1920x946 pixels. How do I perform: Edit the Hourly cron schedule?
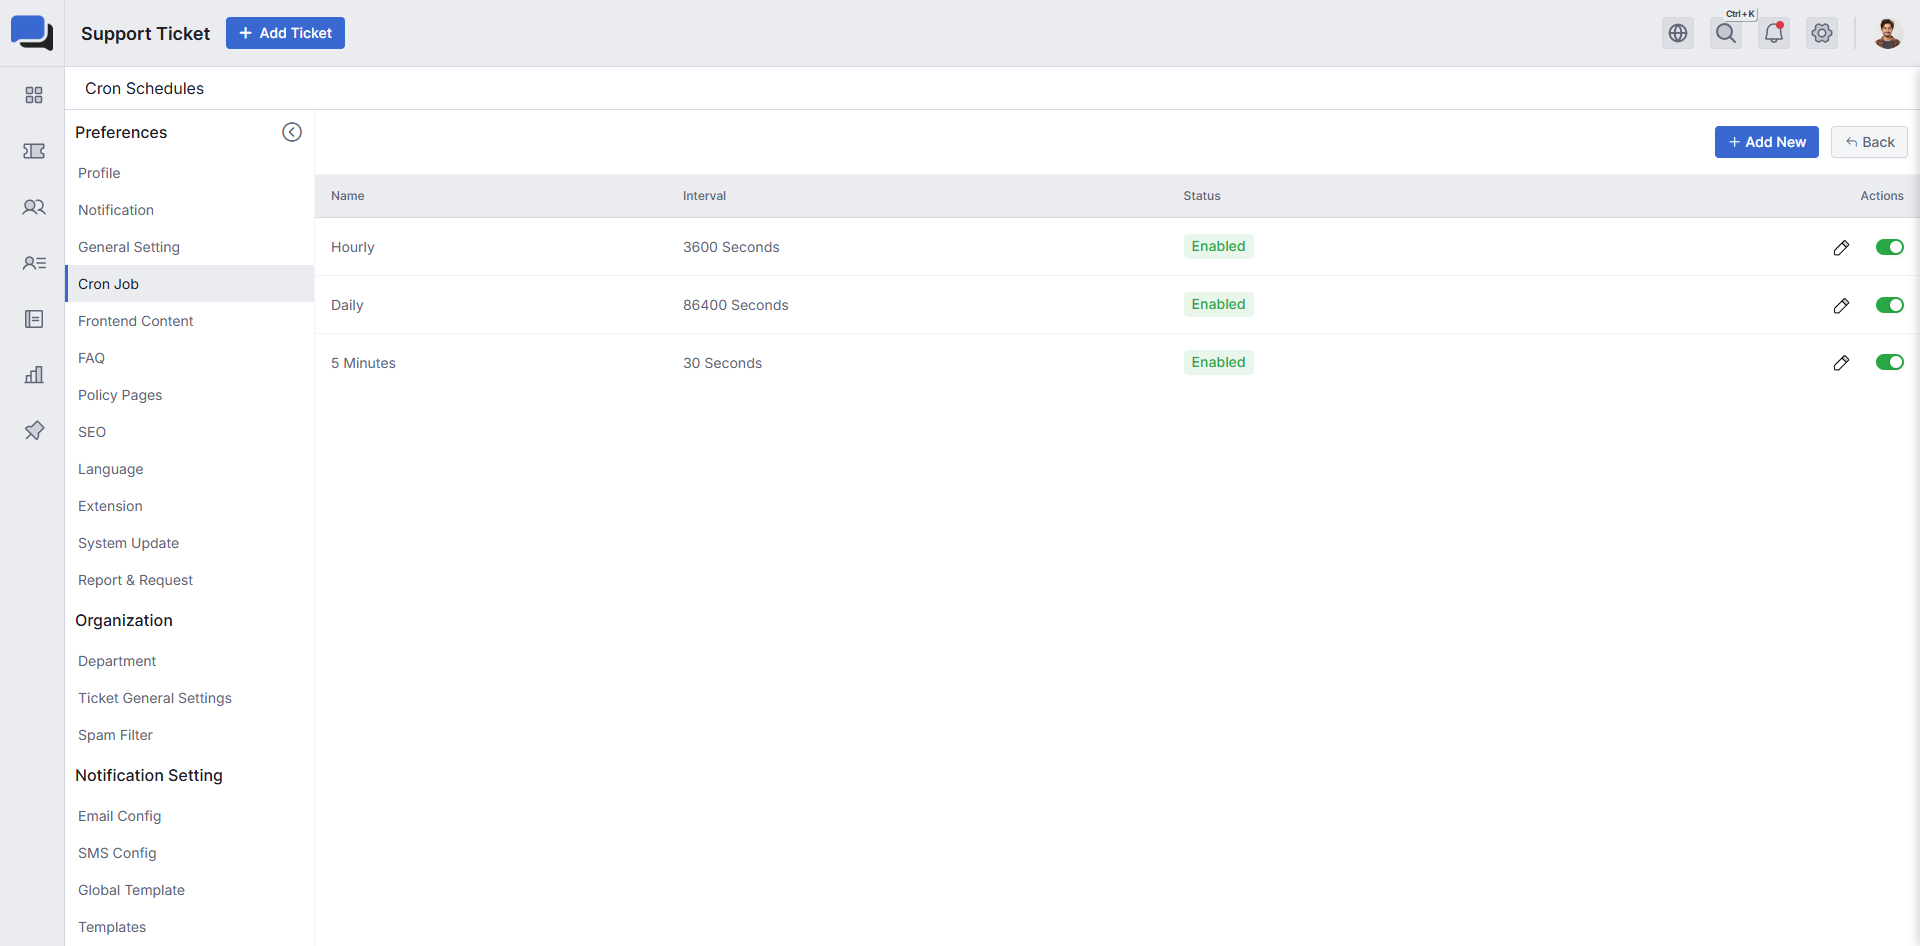(x=1841, y=247)
